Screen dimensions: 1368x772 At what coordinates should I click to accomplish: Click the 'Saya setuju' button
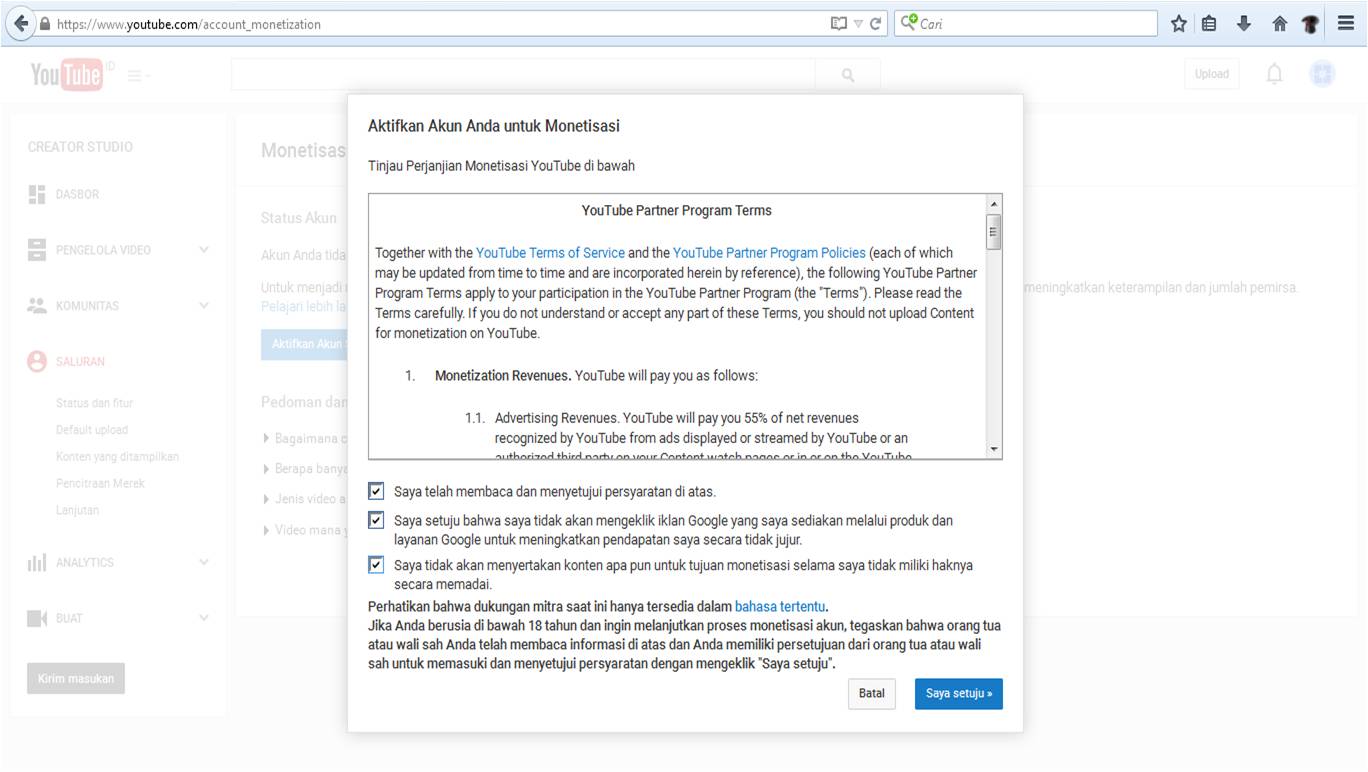958,694
